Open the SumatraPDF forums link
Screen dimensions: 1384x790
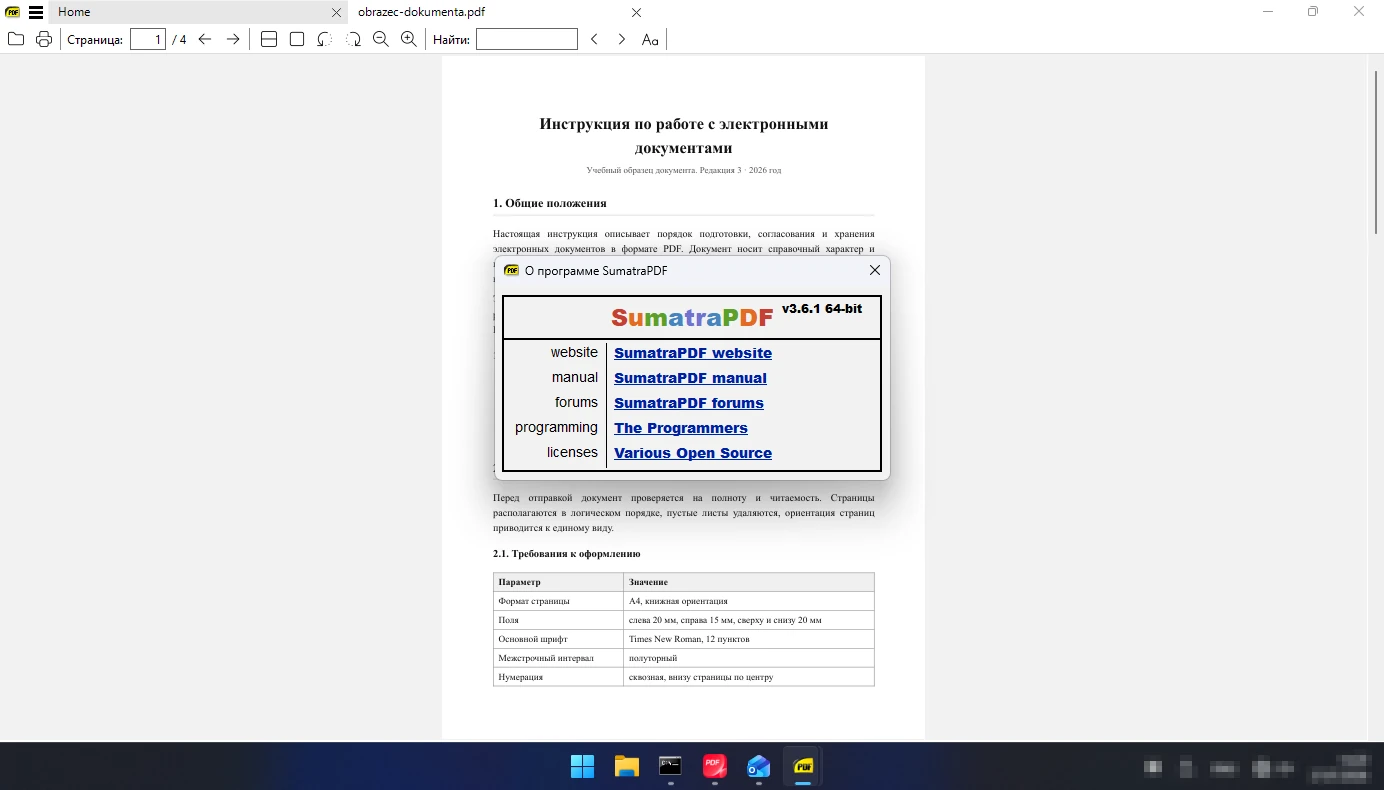pos(689,403)
